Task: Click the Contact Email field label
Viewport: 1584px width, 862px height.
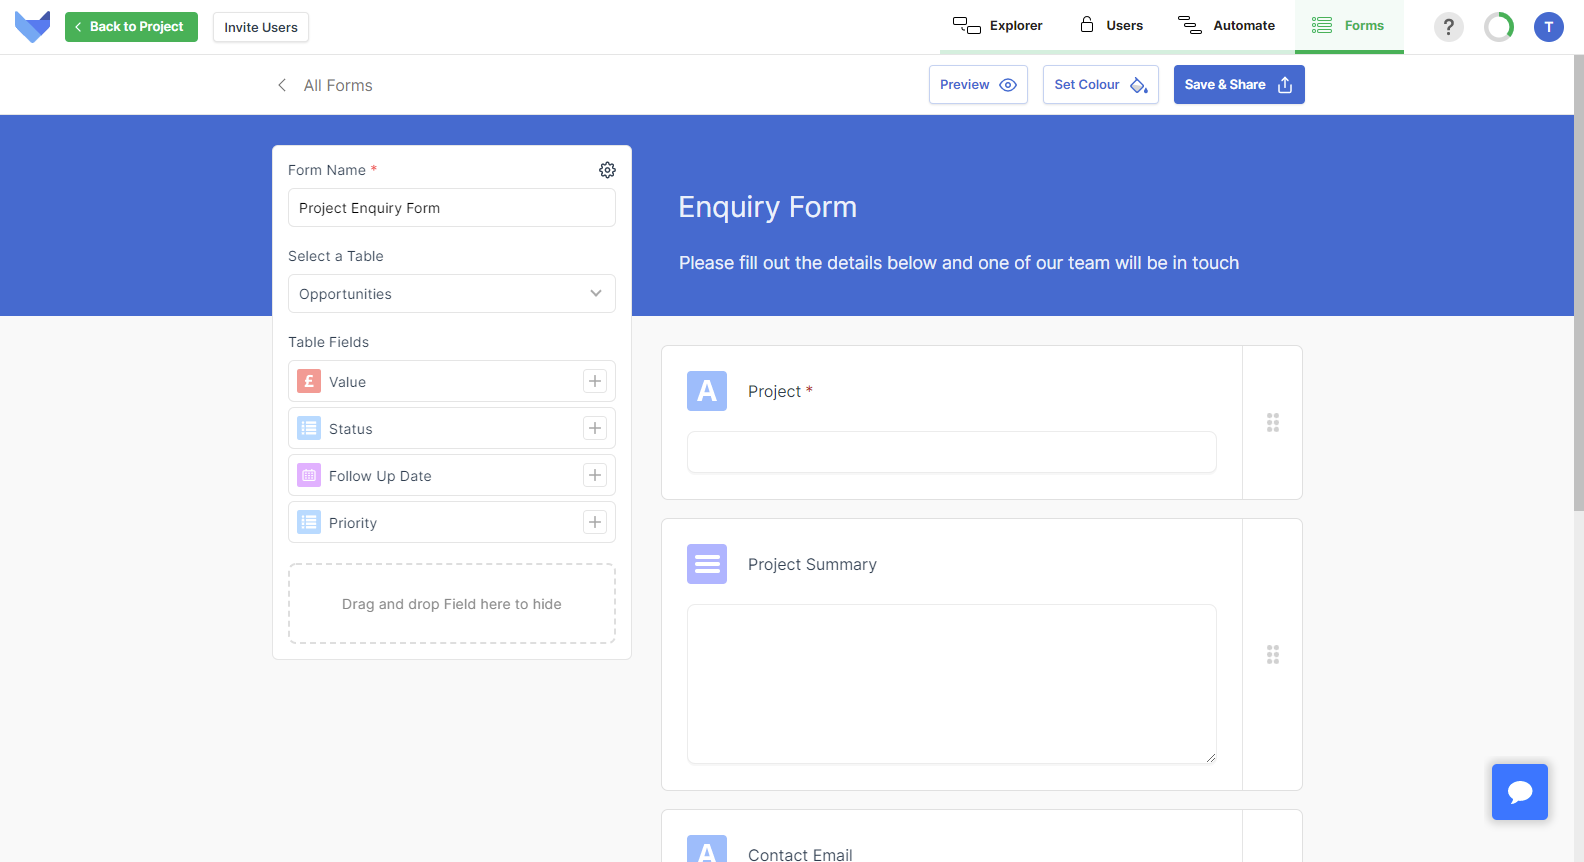Action: tap(800, 854)
